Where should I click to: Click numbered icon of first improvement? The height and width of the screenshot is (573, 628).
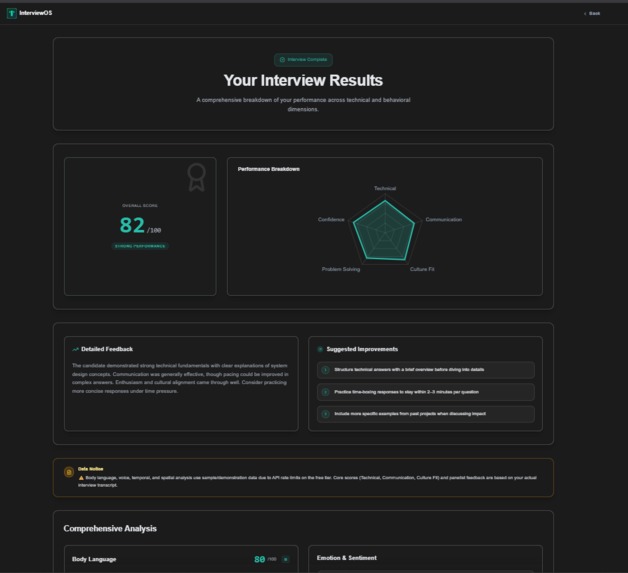tap(325, 370)
